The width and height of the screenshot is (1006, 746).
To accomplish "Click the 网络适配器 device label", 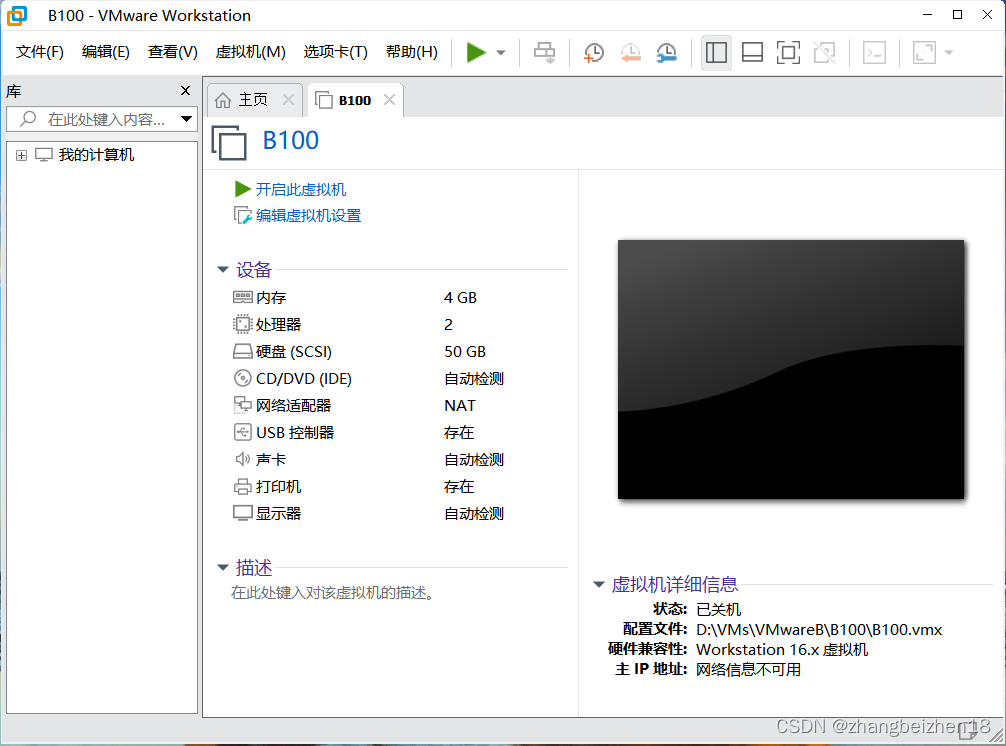I will click(x=293, y=405).
